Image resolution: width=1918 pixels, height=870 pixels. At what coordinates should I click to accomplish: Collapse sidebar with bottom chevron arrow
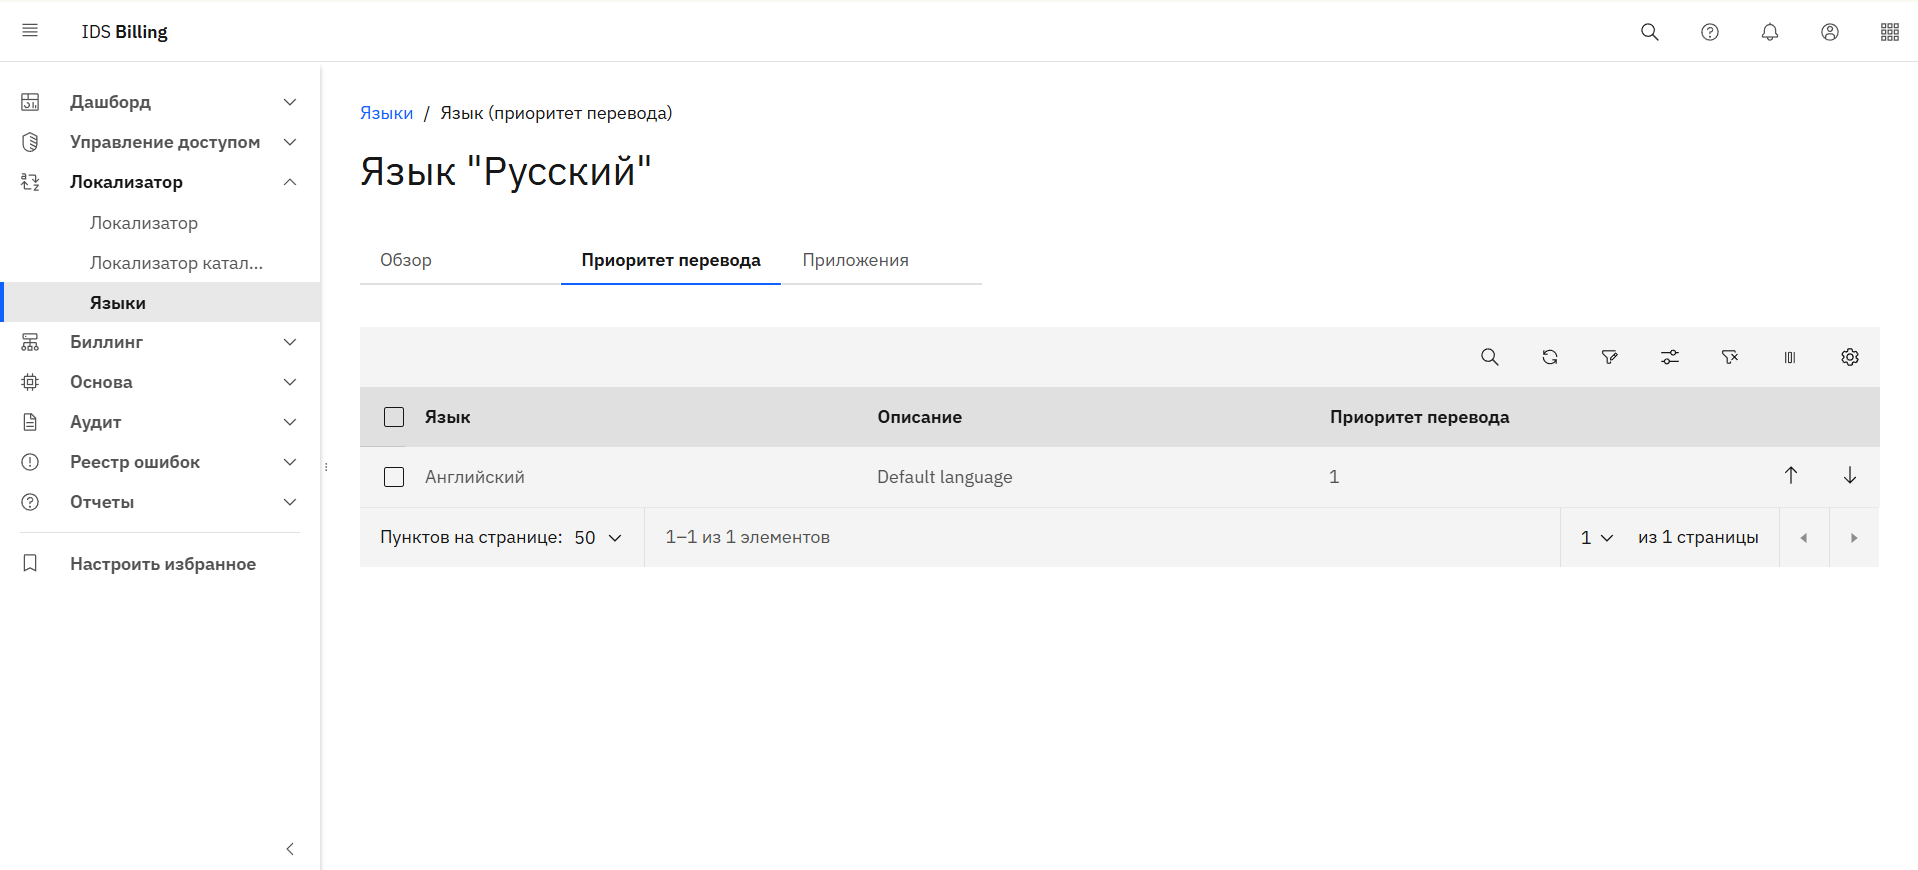[x=290, y=849]
